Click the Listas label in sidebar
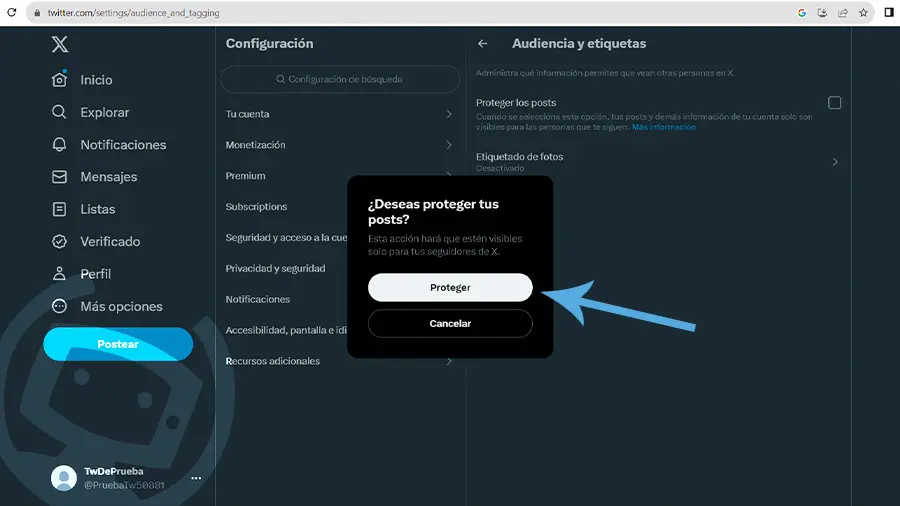This screenshot has width=900, height=506. pyautogui.click(x=98, y=209)
